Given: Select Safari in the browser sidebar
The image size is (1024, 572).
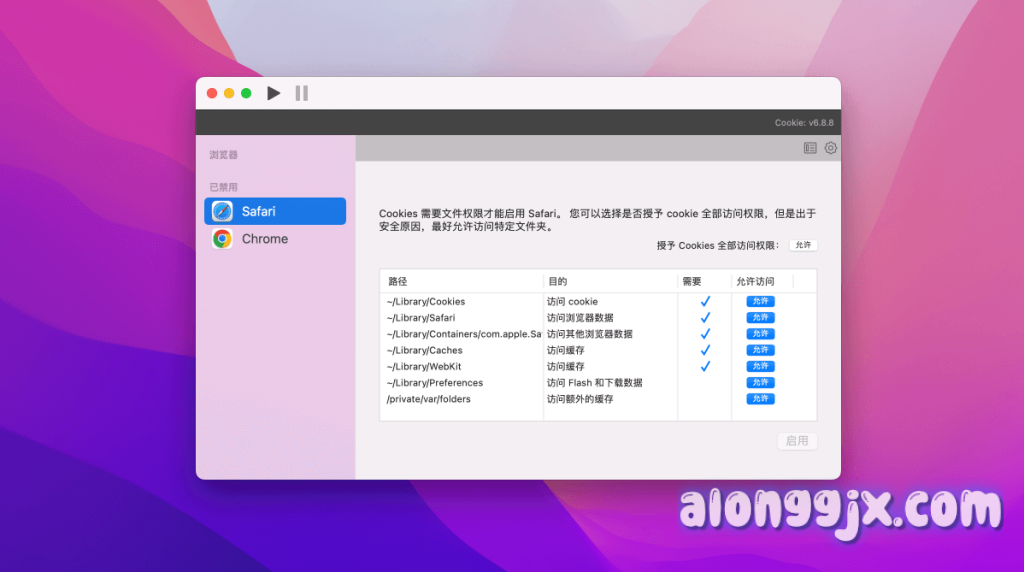Looking at the screenshot, I should coord(275,211).
